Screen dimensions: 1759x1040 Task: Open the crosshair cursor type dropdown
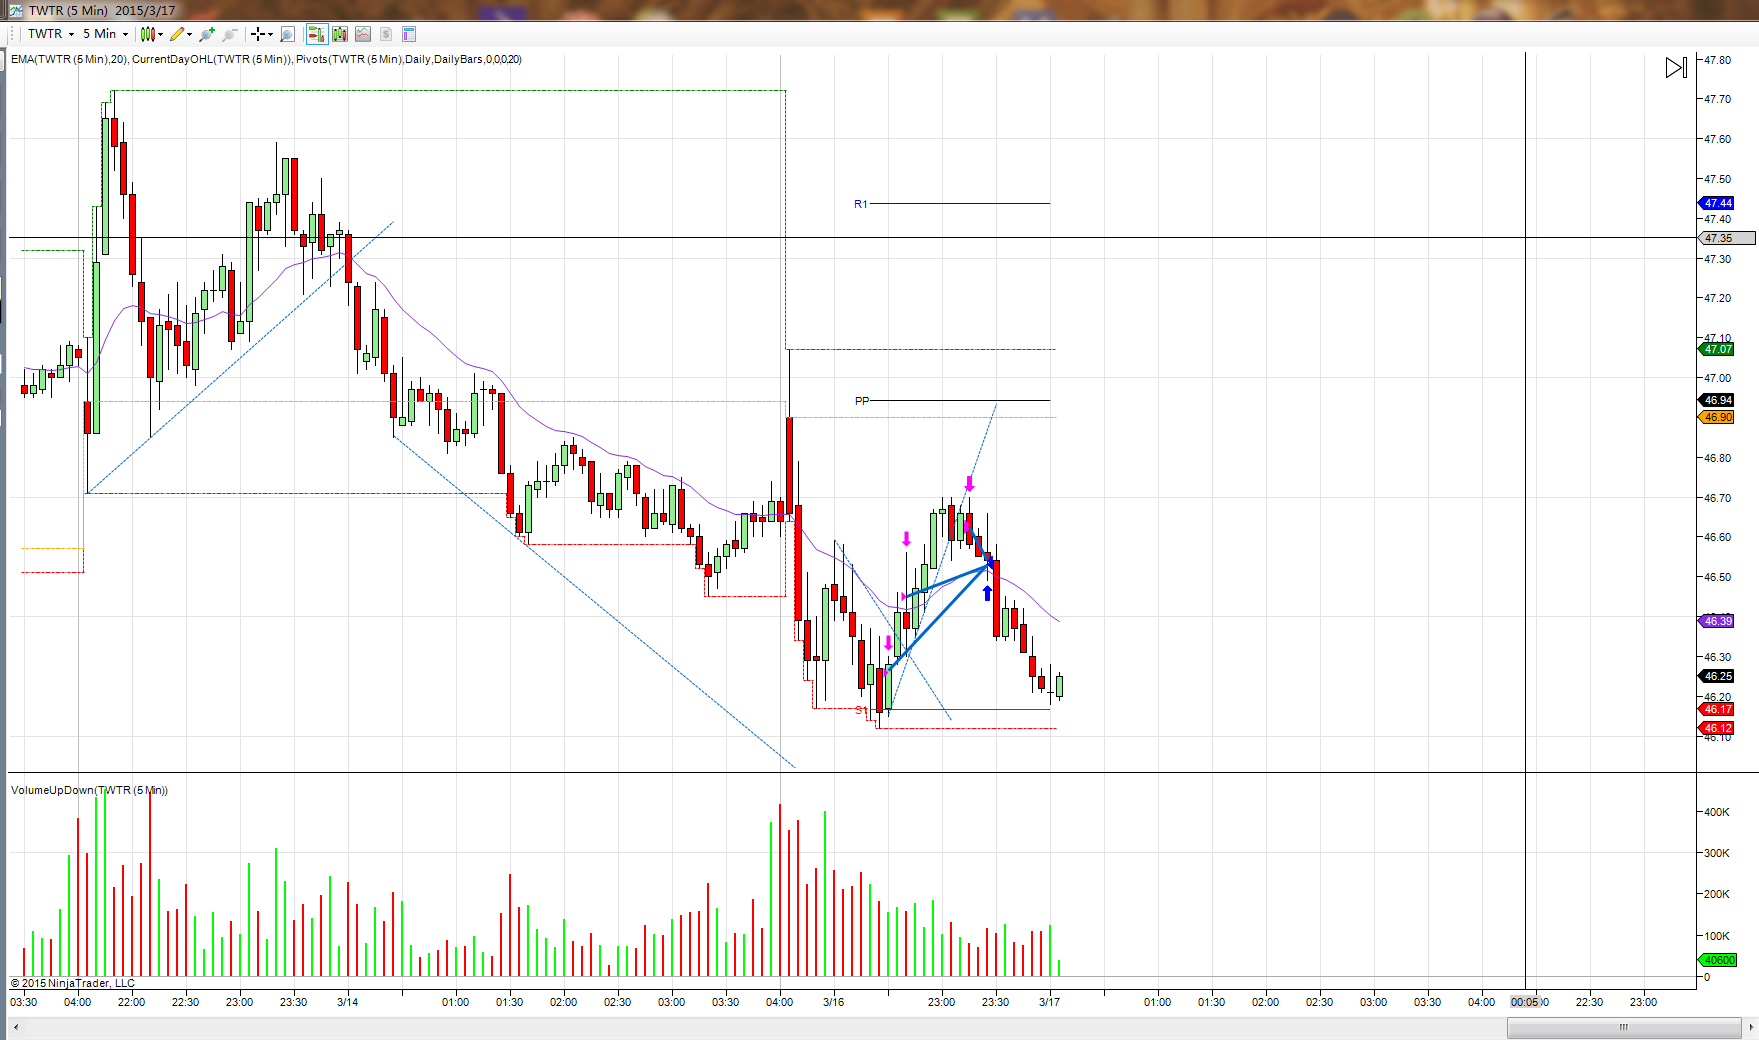point(262,34)
